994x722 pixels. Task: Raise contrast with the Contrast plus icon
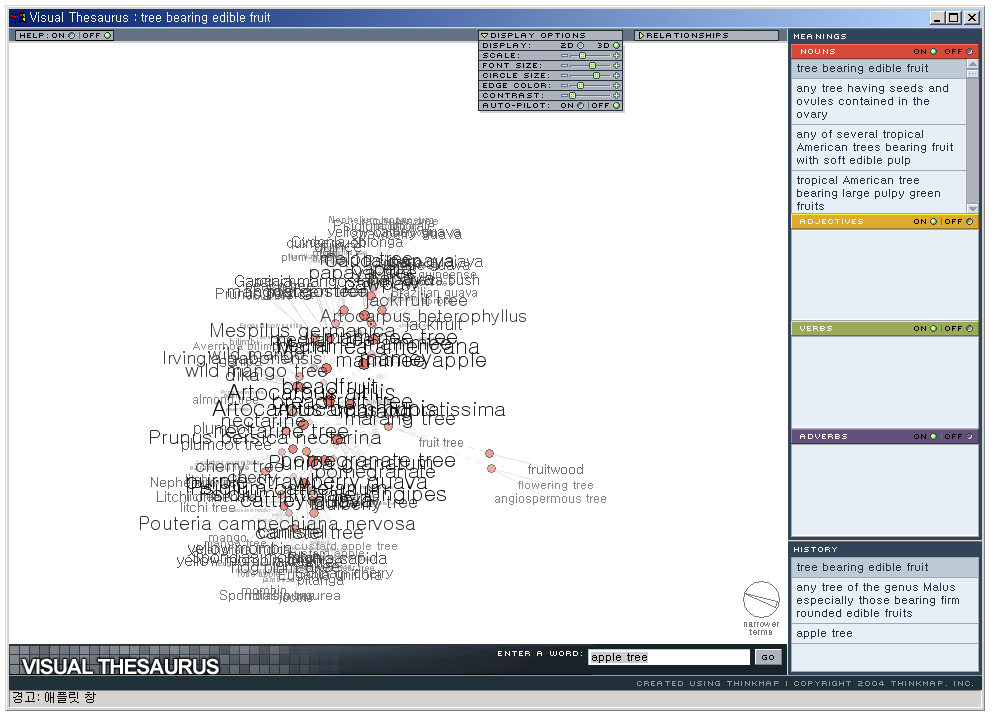coord(616,96)
